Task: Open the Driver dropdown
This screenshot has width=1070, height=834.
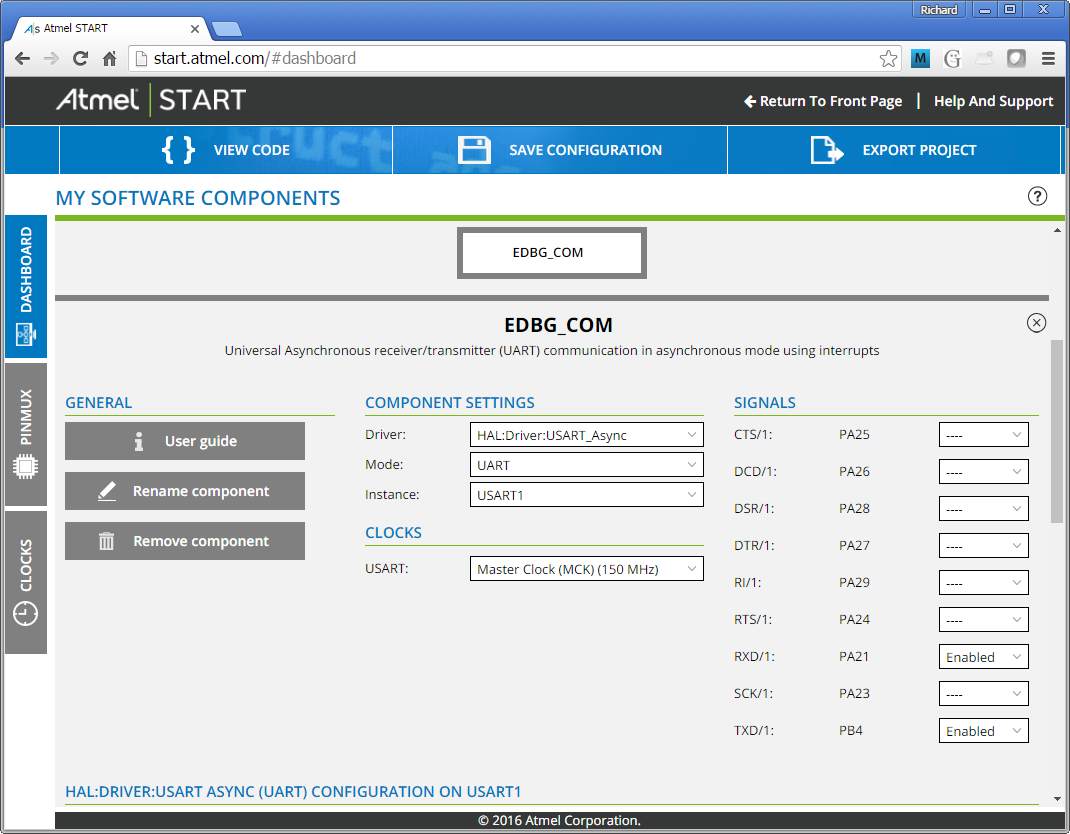Action: click(586, 435)
